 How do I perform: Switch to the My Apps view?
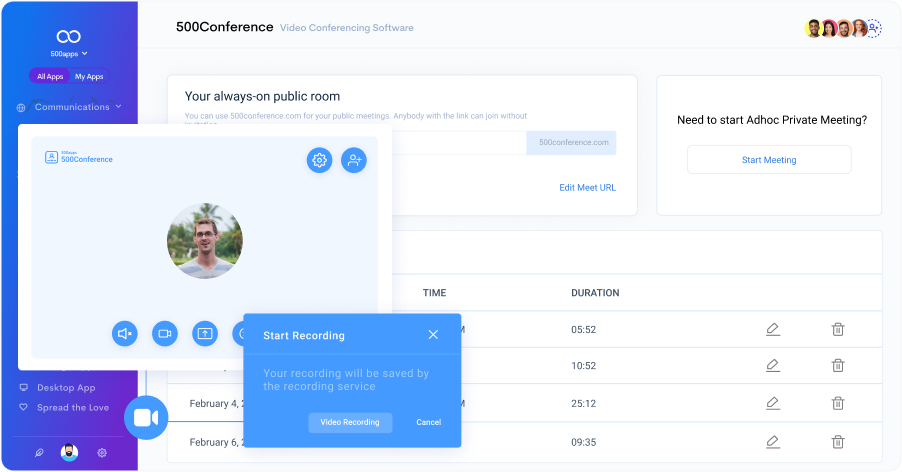click(89, 76)
